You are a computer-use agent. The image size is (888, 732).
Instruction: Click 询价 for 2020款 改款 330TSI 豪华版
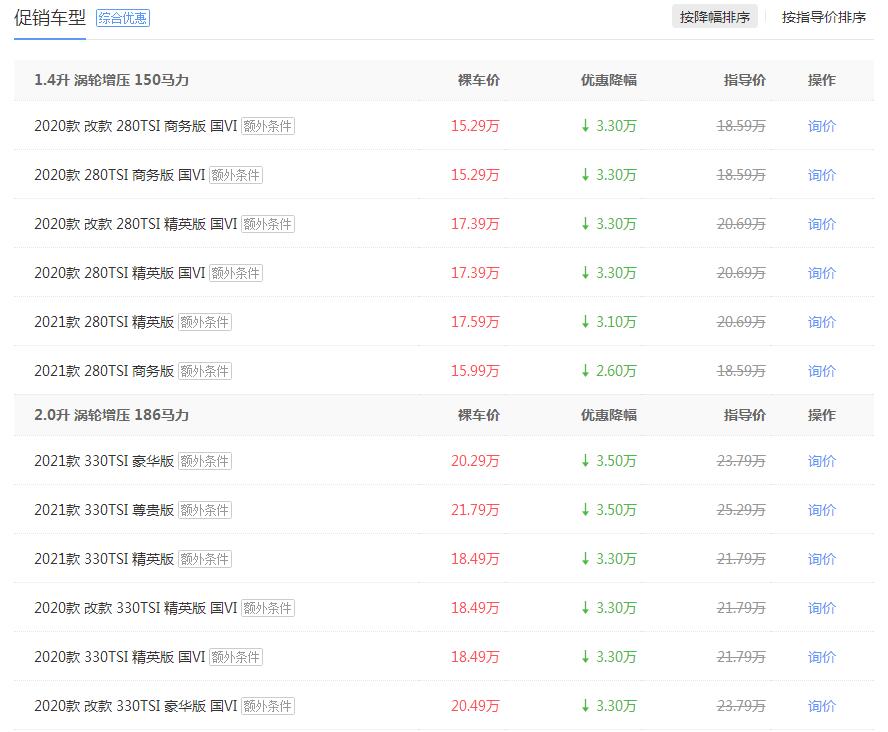tap(822, 706)
